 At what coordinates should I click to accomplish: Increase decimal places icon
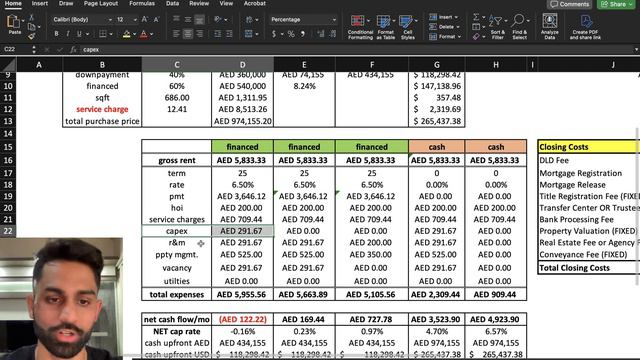[321, 34]
